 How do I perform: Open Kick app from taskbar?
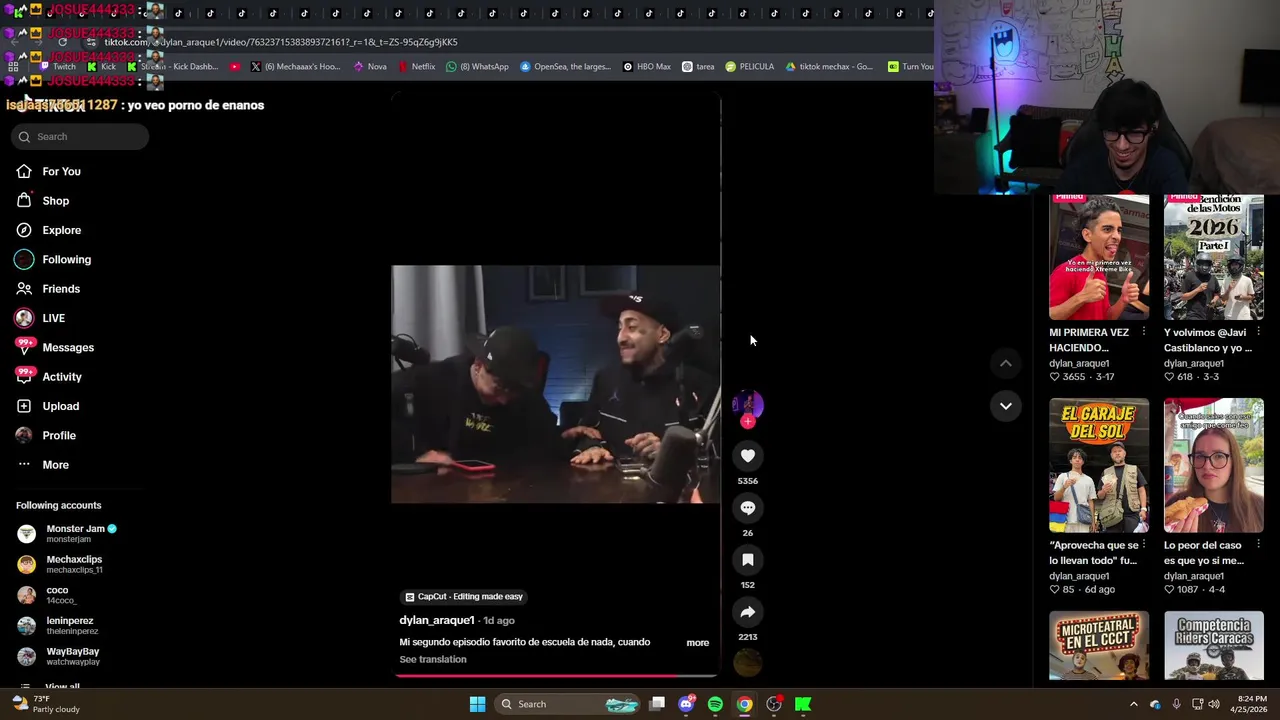[x=803, y=704]
